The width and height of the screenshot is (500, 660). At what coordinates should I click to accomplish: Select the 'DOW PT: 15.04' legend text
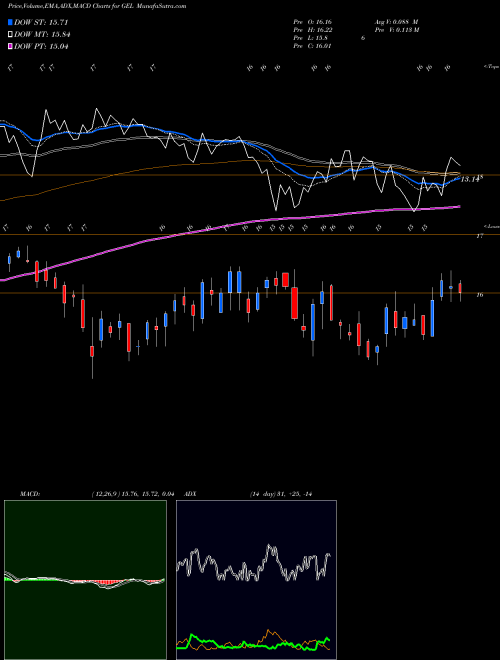tap(41, 46)
